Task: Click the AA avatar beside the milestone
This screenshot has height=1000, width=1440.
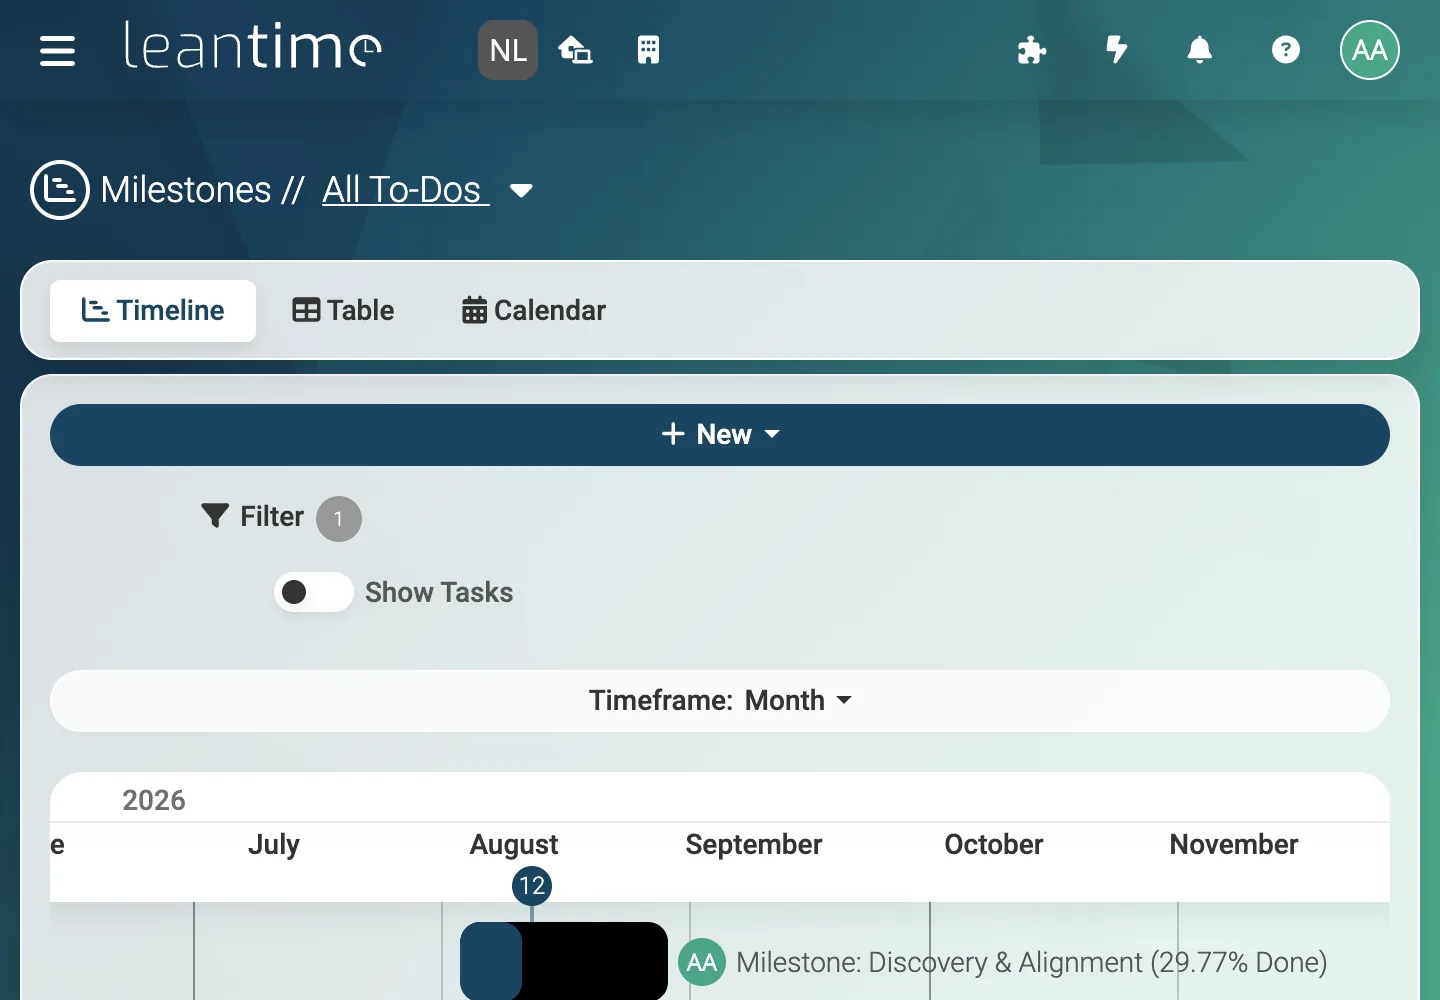Action: [x=702, y=962]
